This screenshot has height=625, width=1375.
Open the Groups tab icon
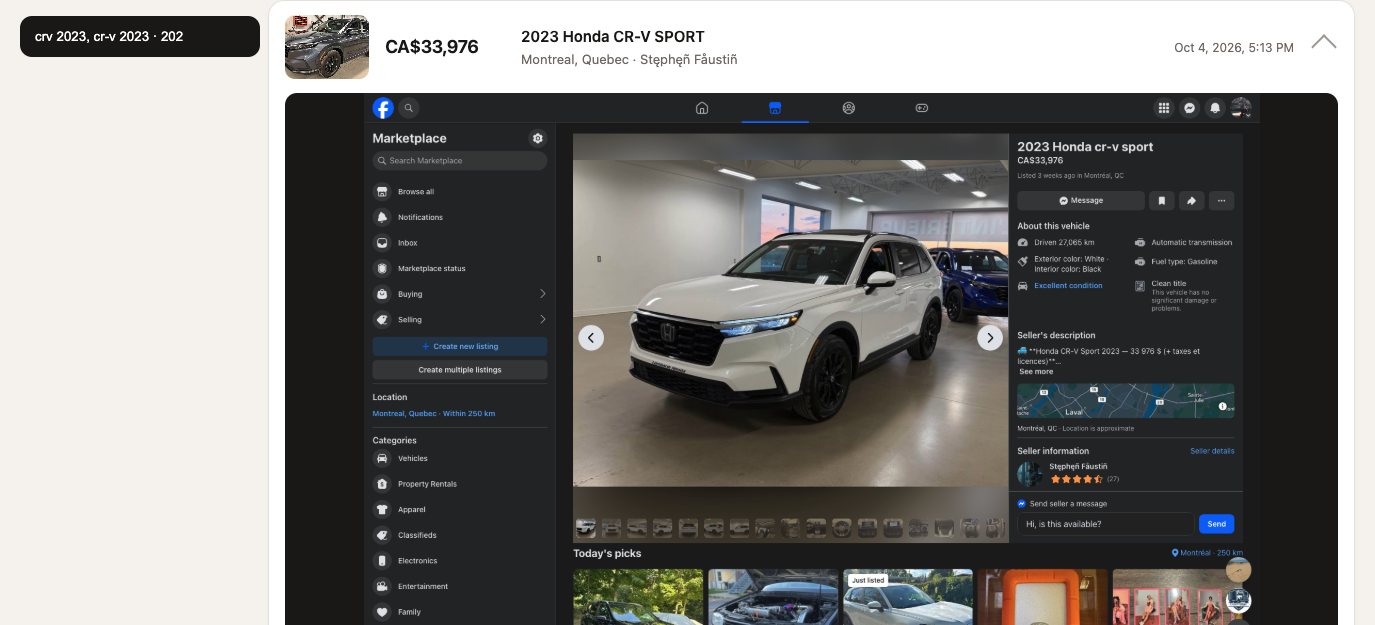click(849, 108)
